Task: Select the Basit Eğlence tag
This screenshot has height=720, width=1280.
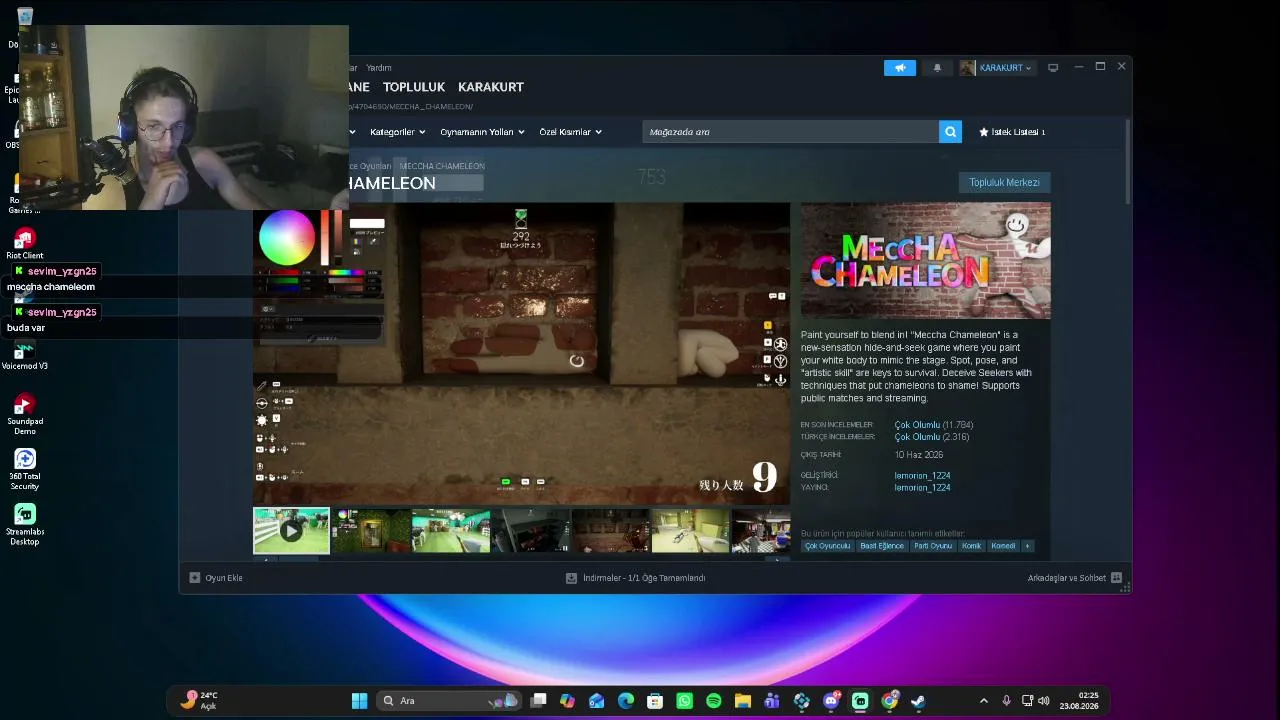Action: [882, 546]
